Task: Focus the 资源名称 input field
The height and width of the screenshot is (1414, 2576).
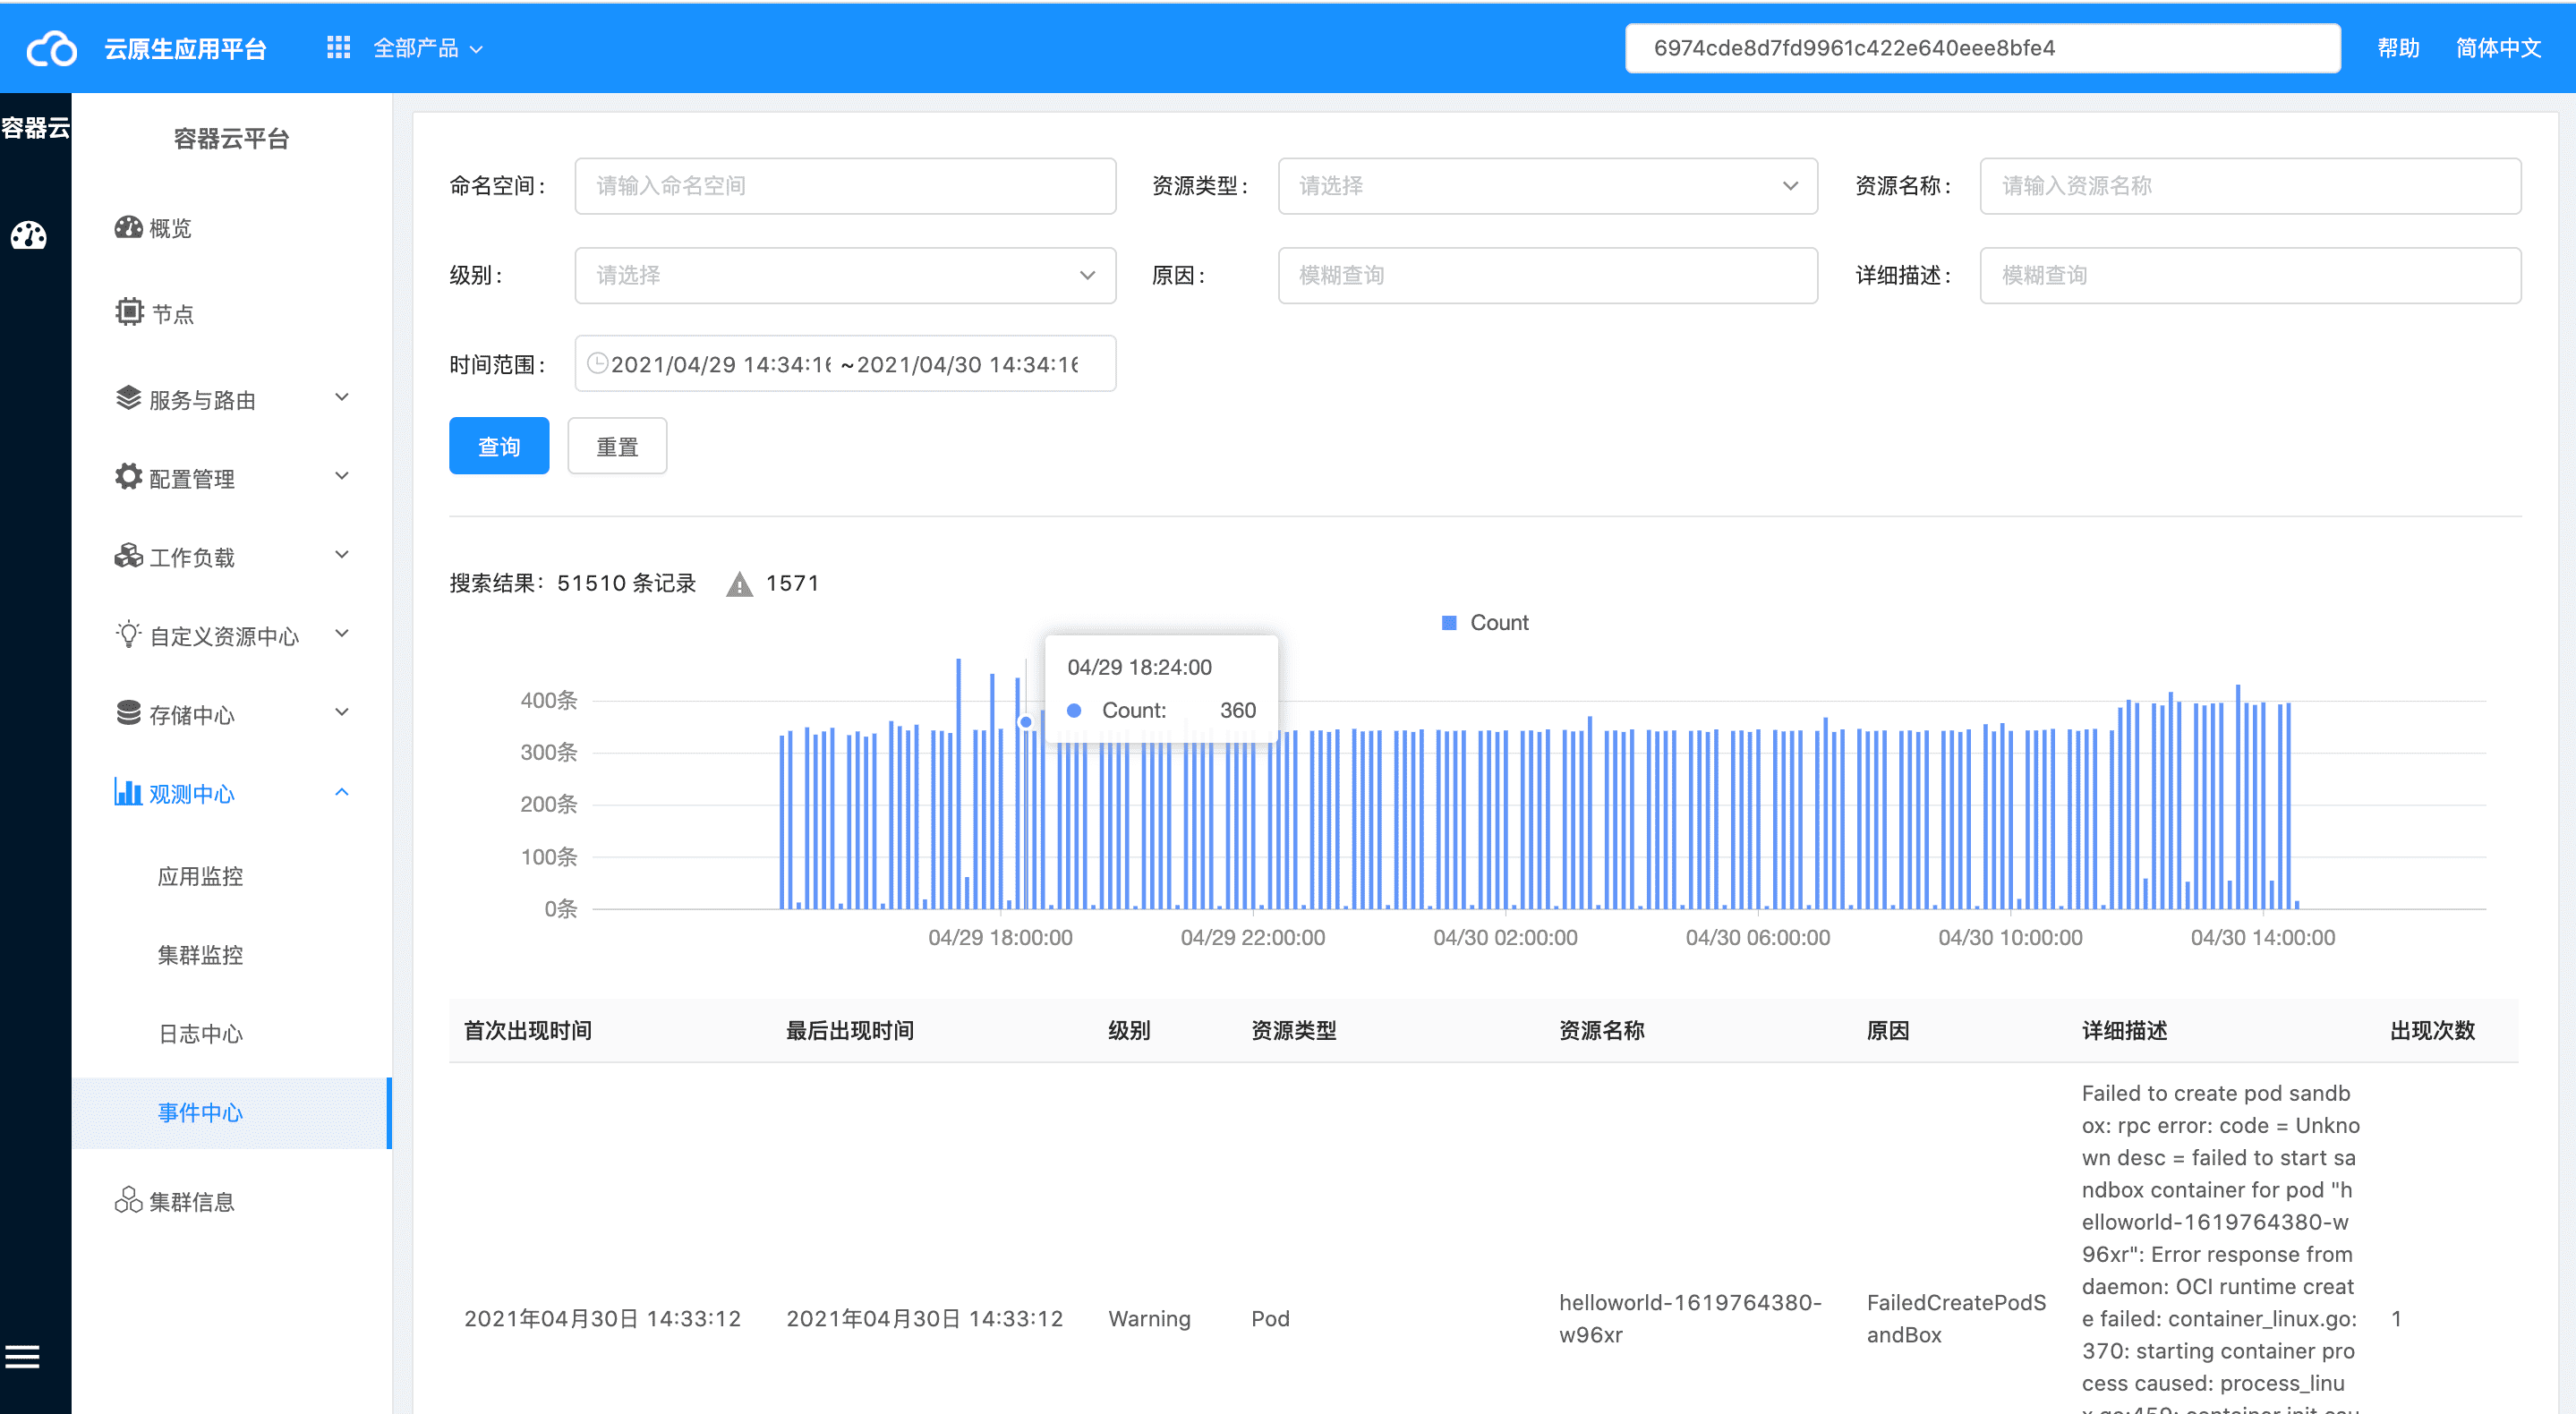Action: click(x=2250, y=186)
